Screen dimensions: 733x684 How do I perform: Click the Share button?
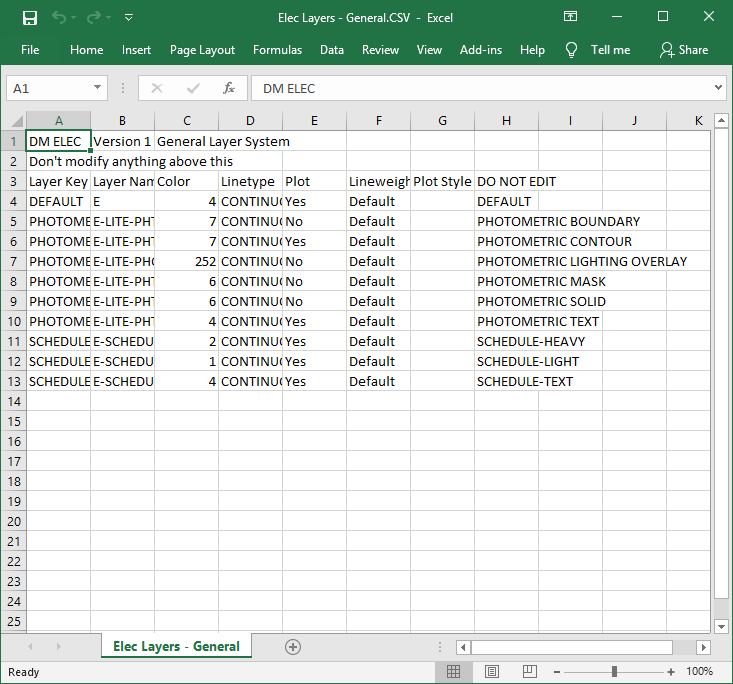[684, 50]
